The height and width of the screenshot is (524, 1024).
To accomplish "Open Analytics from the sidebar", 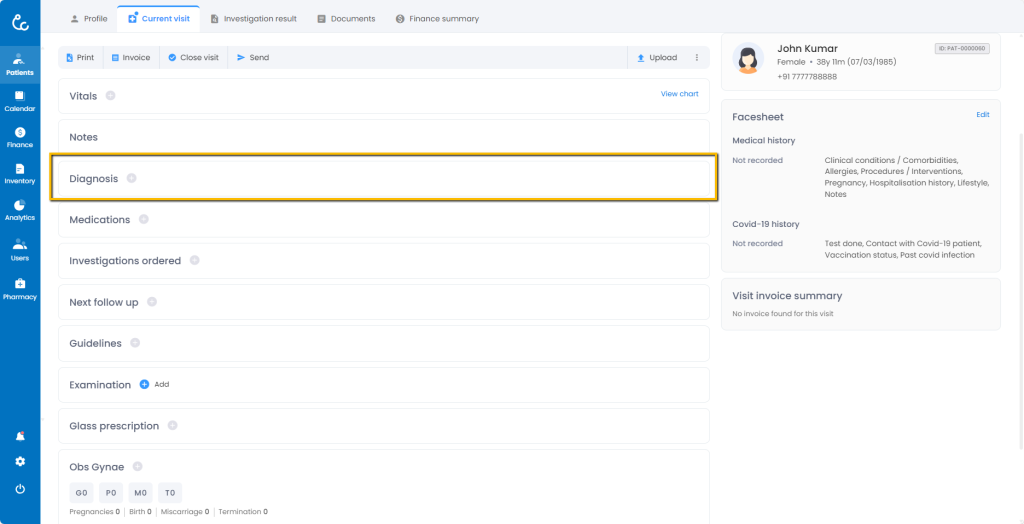I will [x=20, y=209].
